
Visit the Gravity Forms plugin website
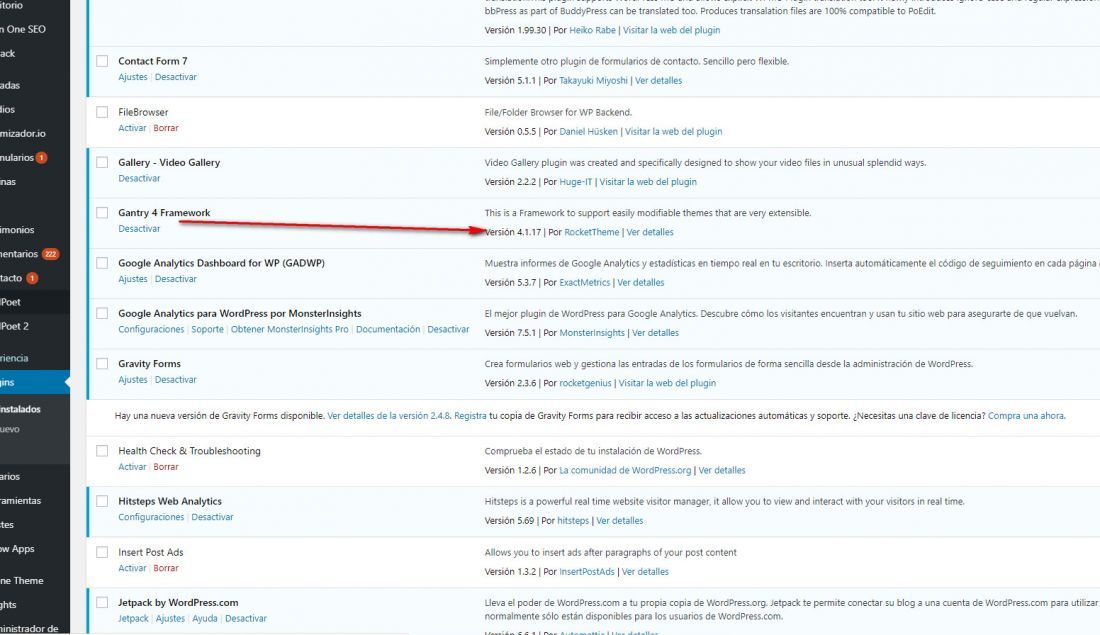667,383
